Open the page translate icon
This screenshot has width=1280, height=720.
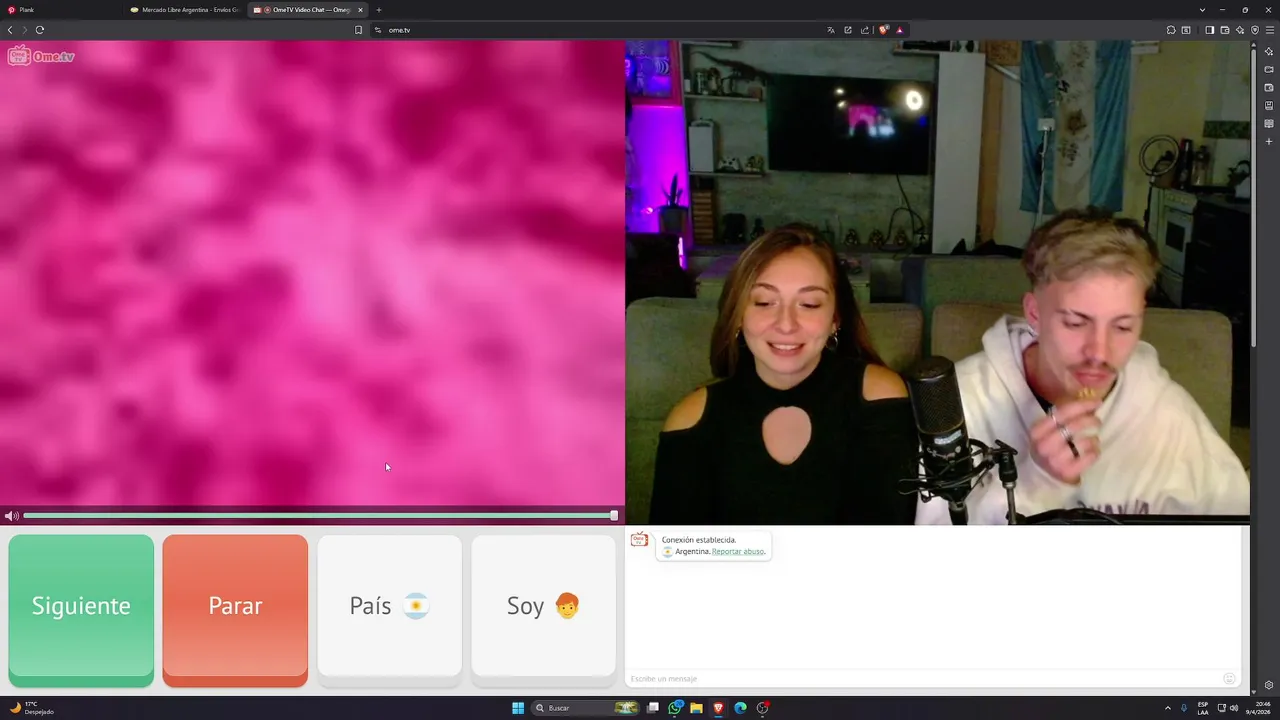831,30
